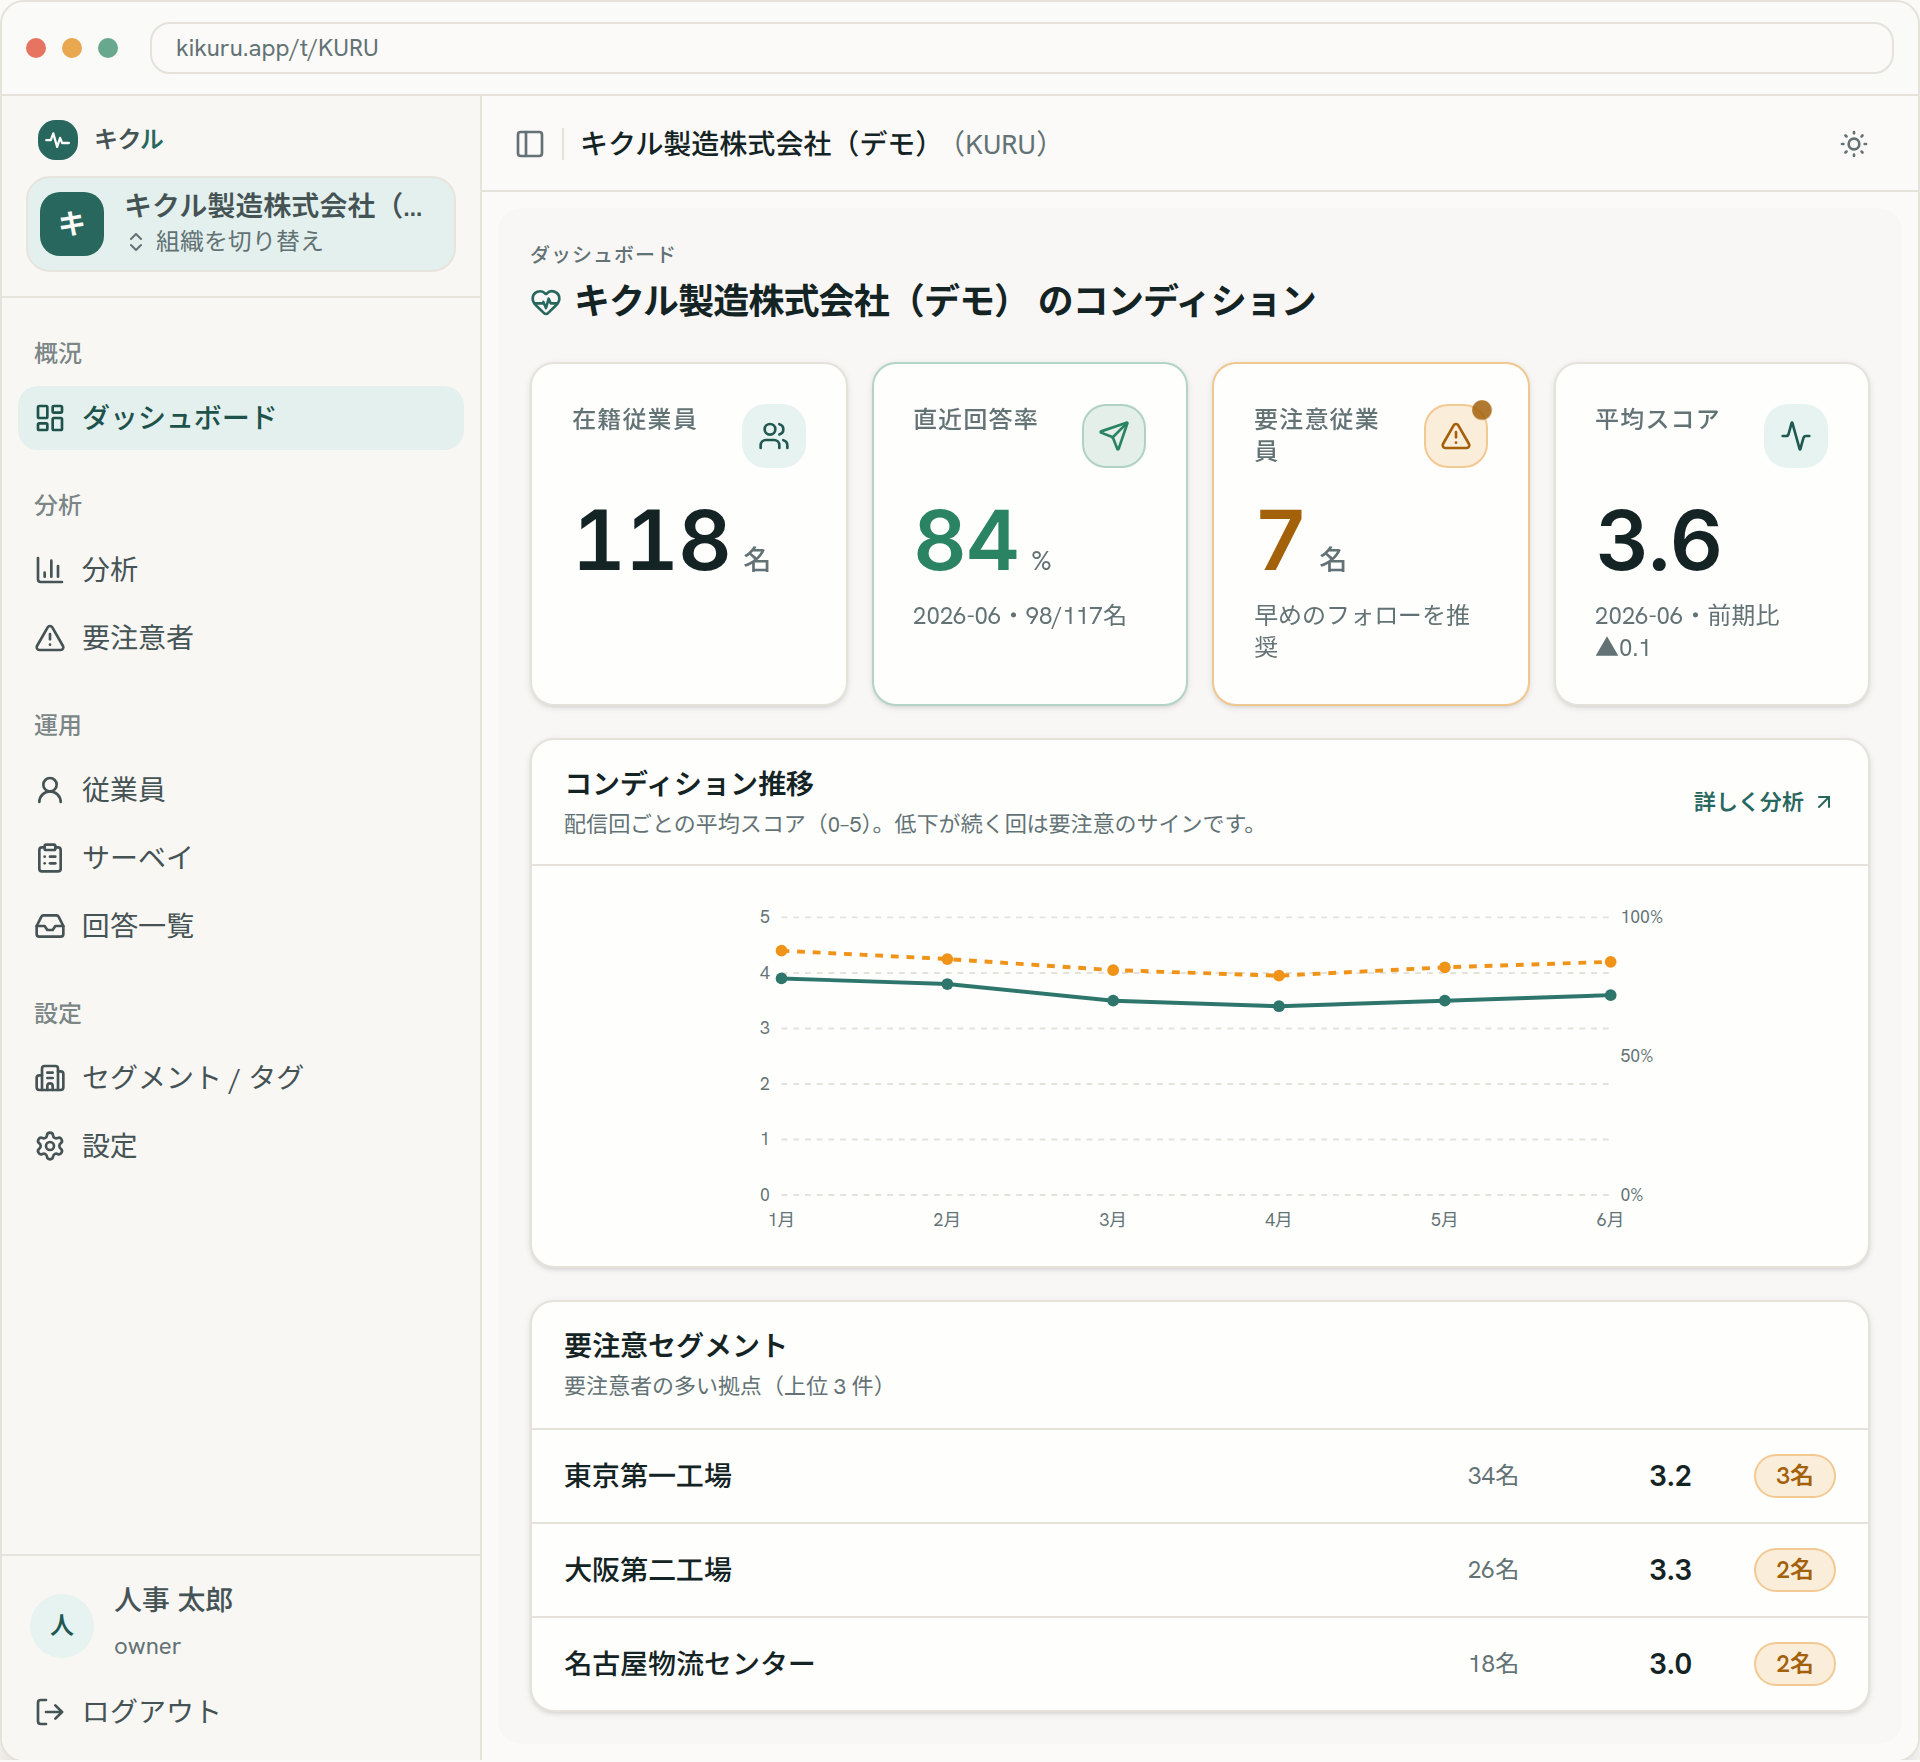The width and height of the screenshot is (1920, 1762).
Task: Open the 東京第一工場 segment row
Action: click(1200, 1476)
